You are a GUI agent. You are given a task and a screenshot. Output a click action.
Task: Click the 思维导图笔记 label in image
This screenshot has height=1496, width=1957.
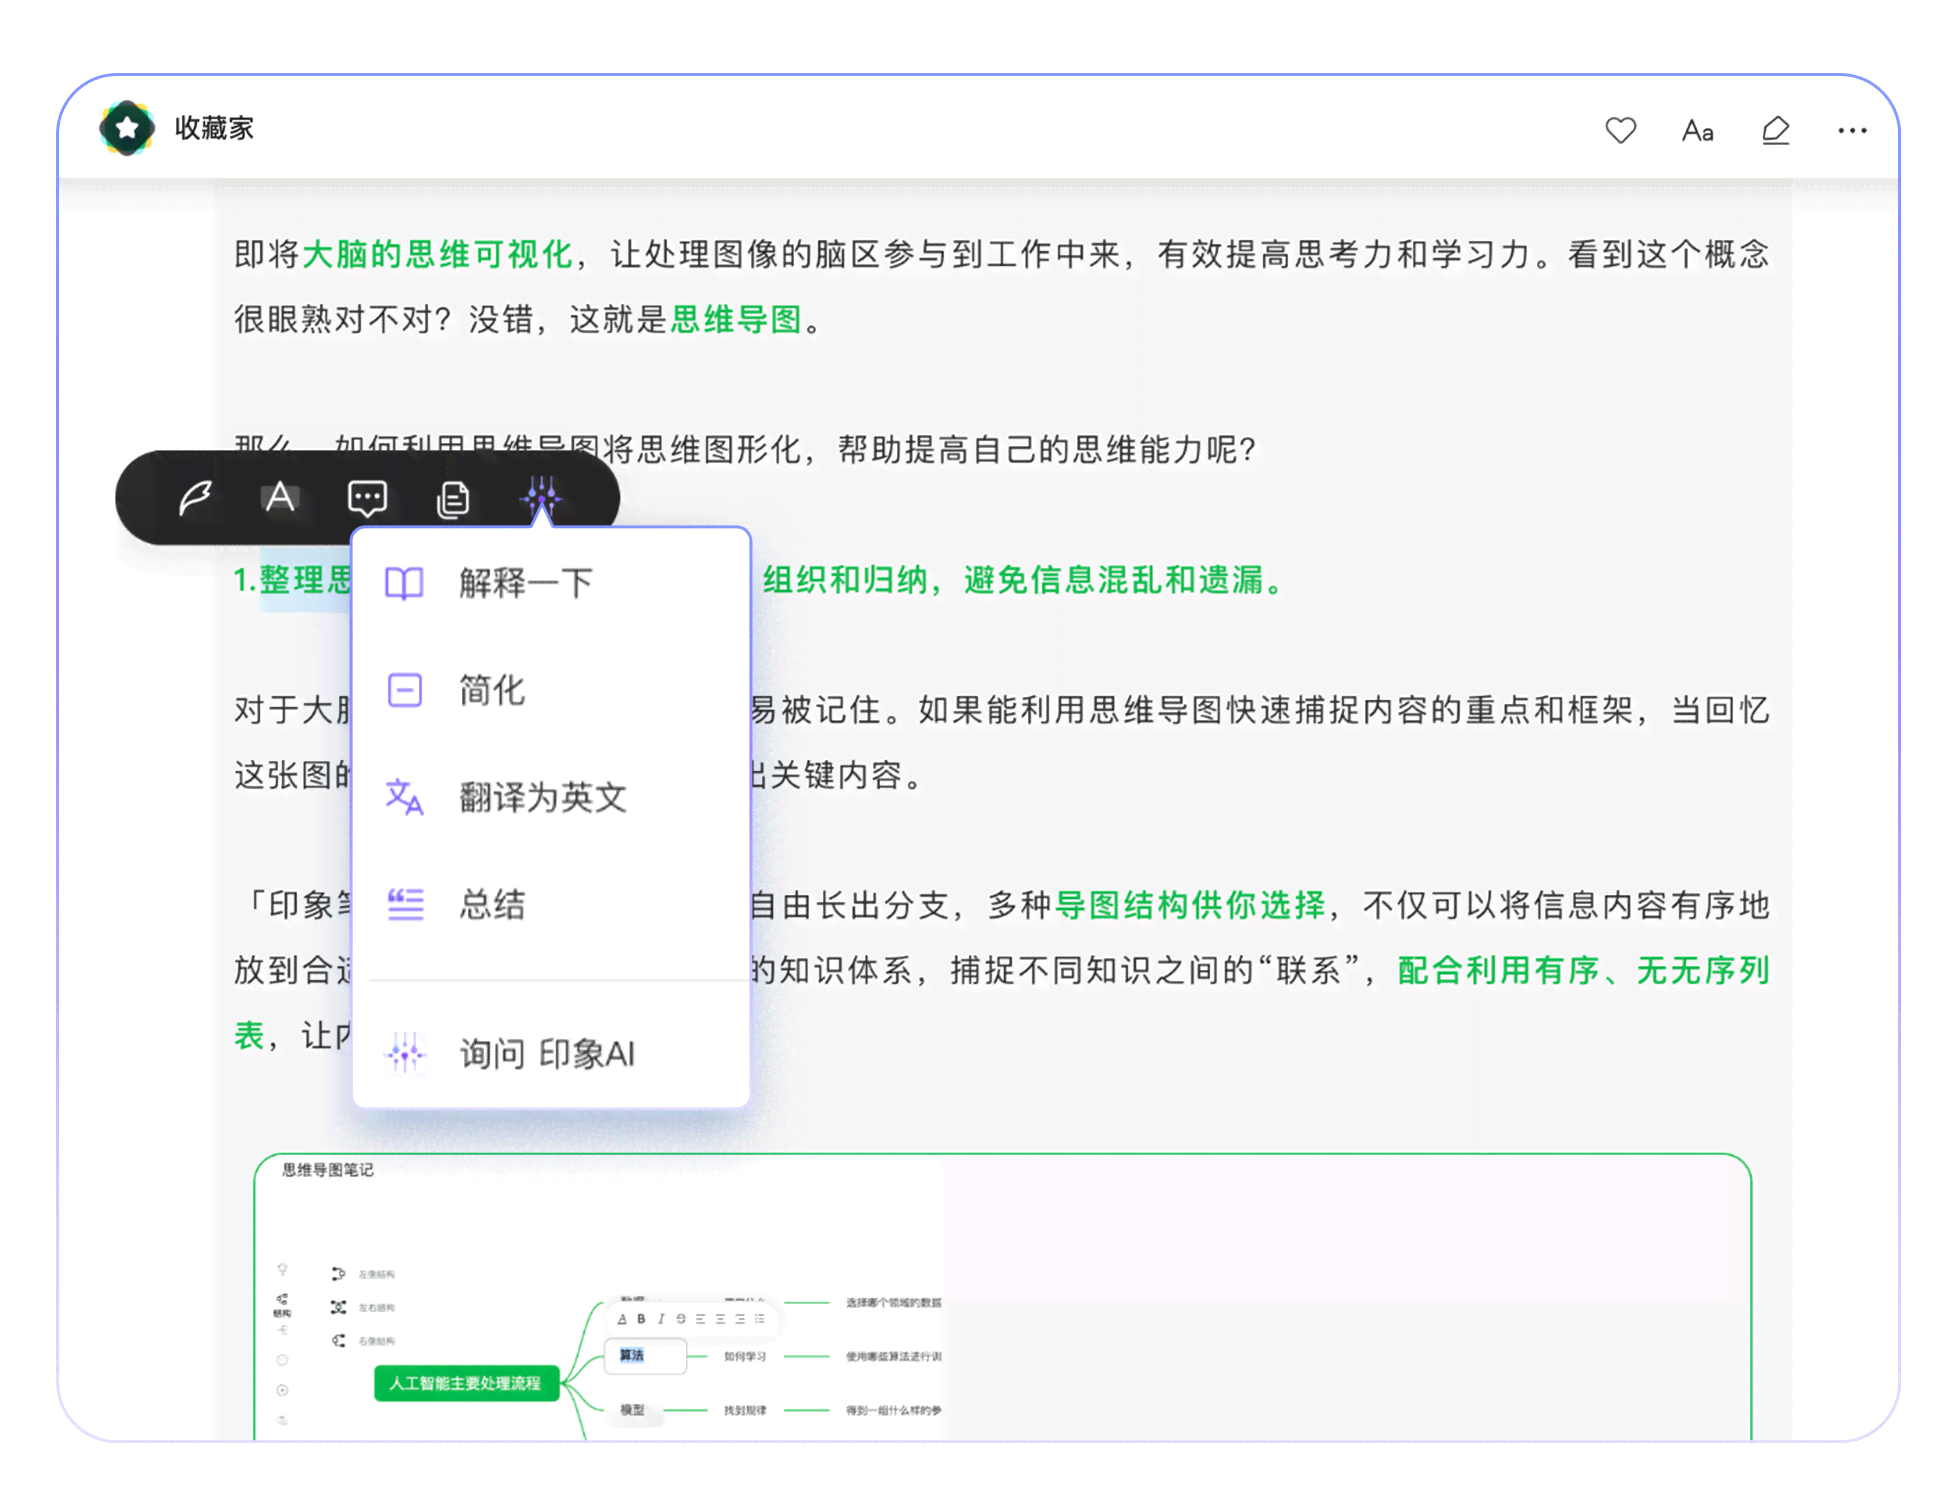pos(327,1169)
